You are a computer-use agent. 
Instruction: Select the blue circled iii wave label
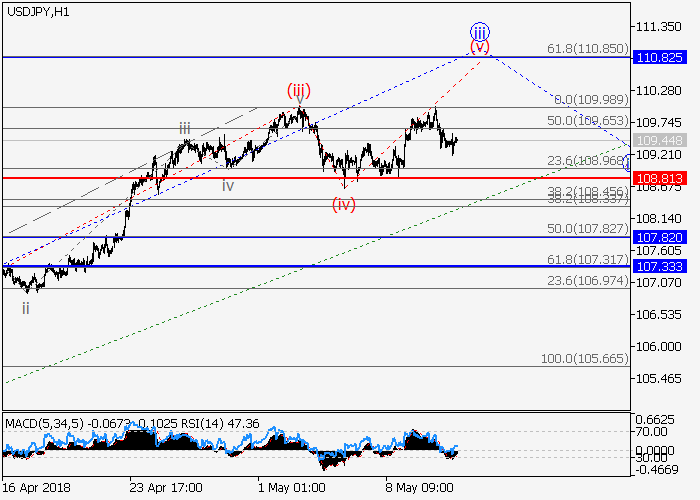[481, 30]
